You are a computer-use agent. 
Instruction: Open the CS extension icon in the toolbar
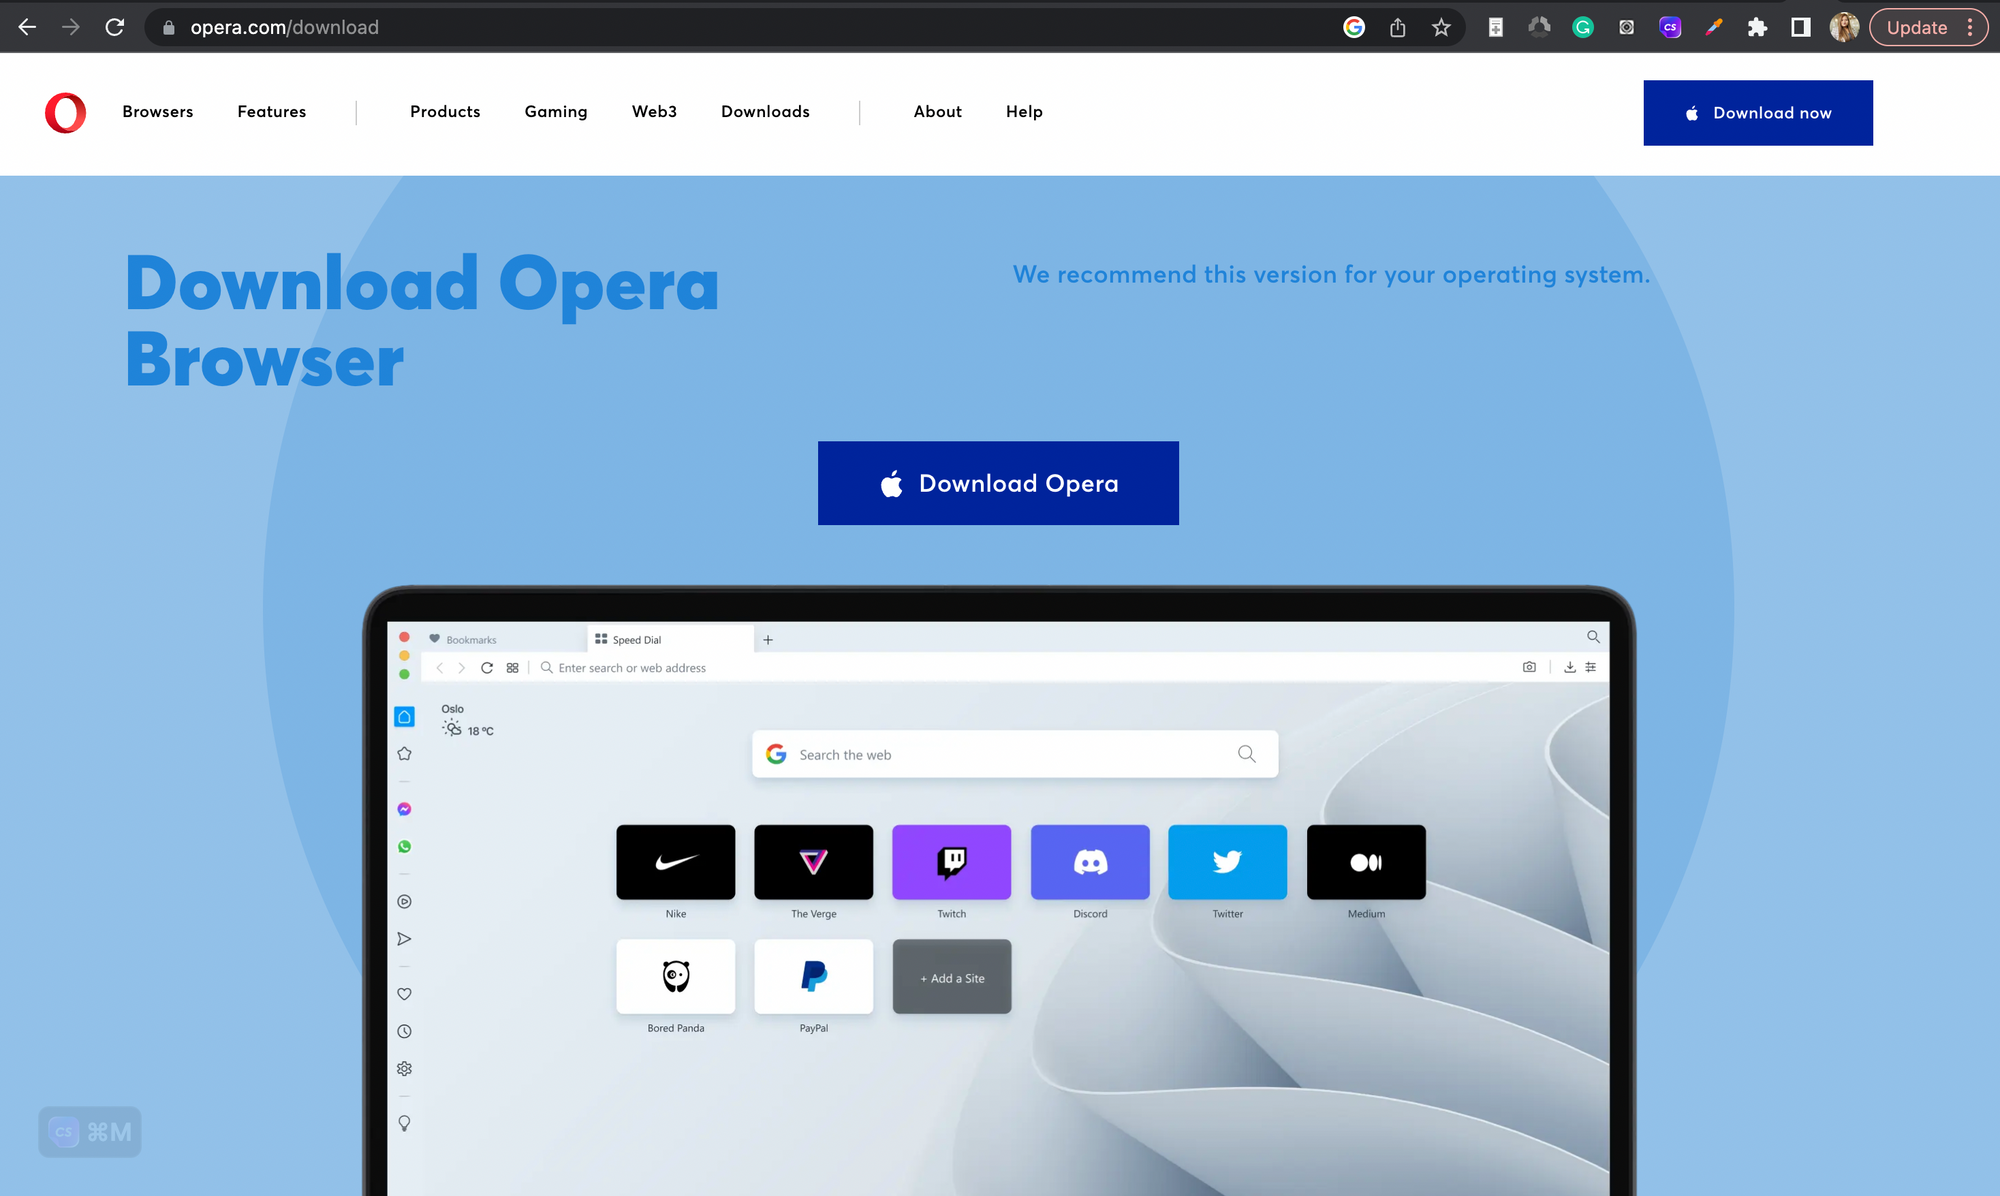coord(1670,27)
